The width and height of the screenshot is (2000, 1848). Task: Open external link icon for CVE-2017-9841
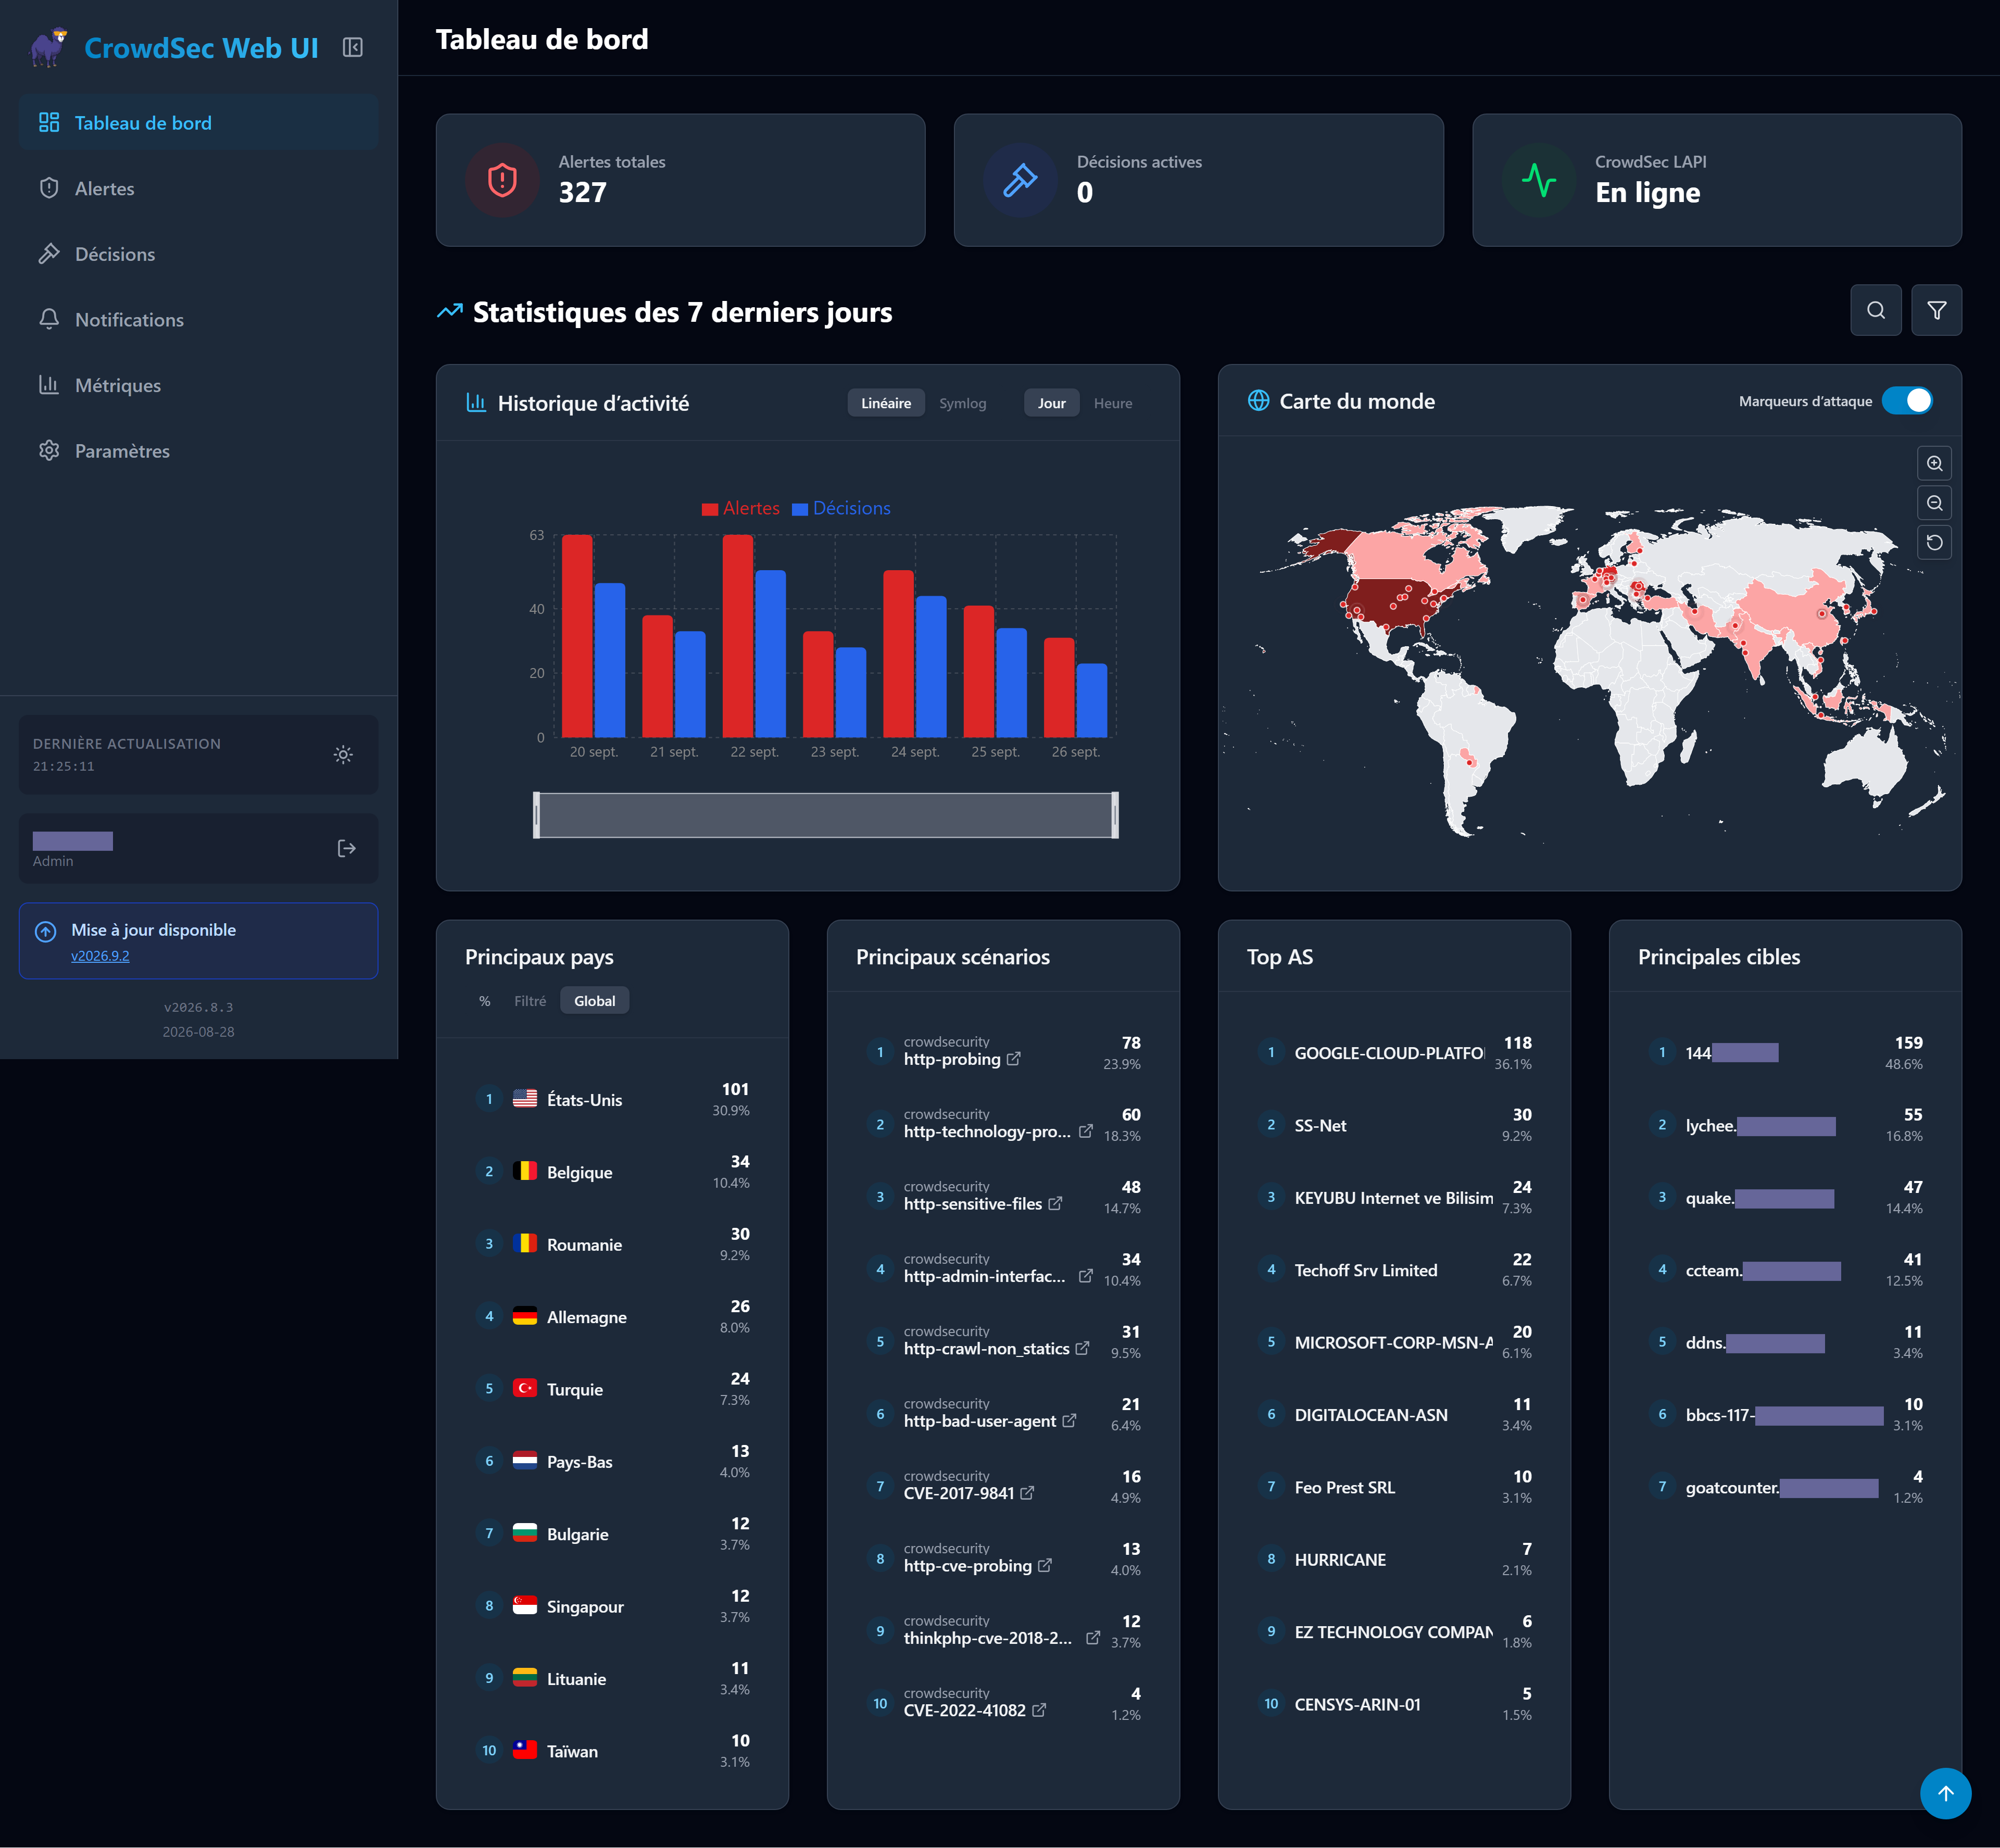1027,1492
